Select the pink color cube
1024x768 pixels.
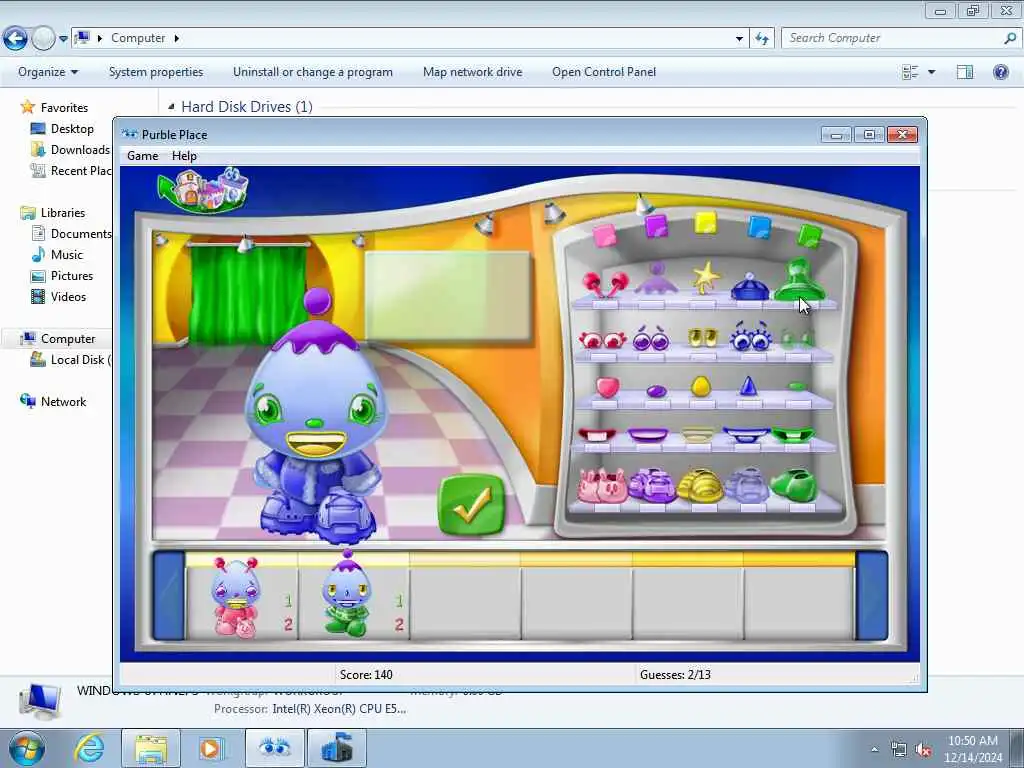pos(604,235)
